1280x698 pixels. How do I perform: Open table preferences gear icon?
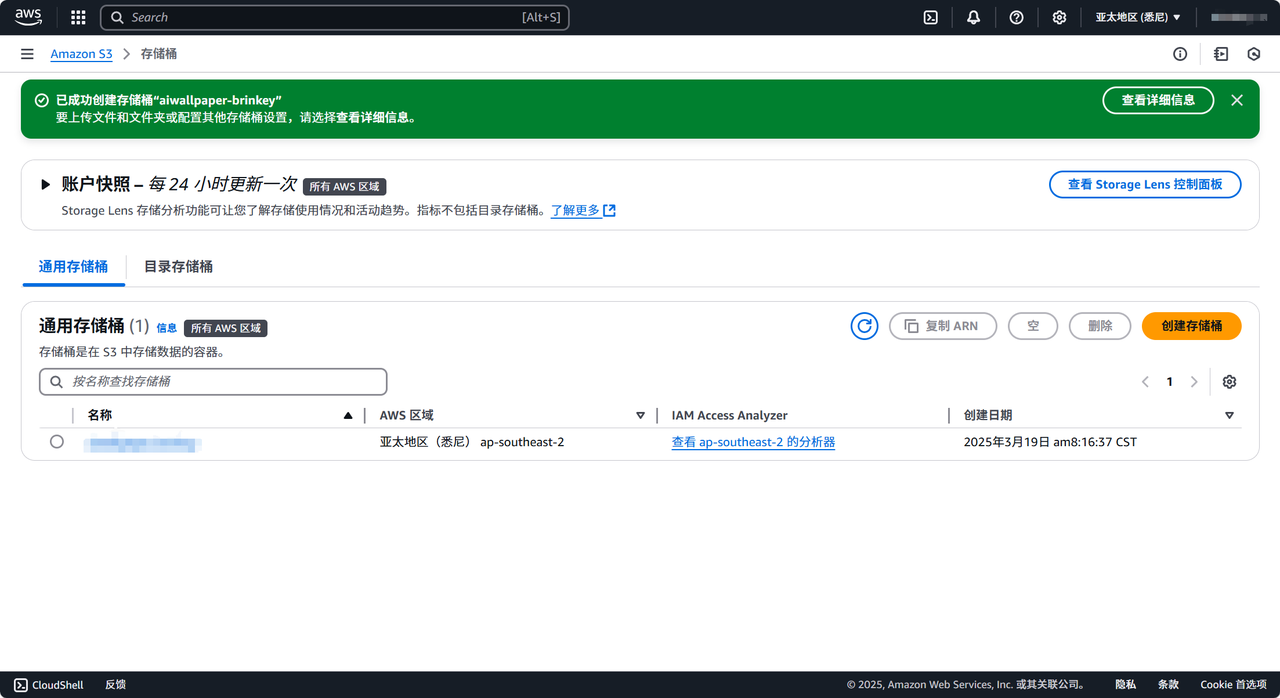click(1230, 382)
